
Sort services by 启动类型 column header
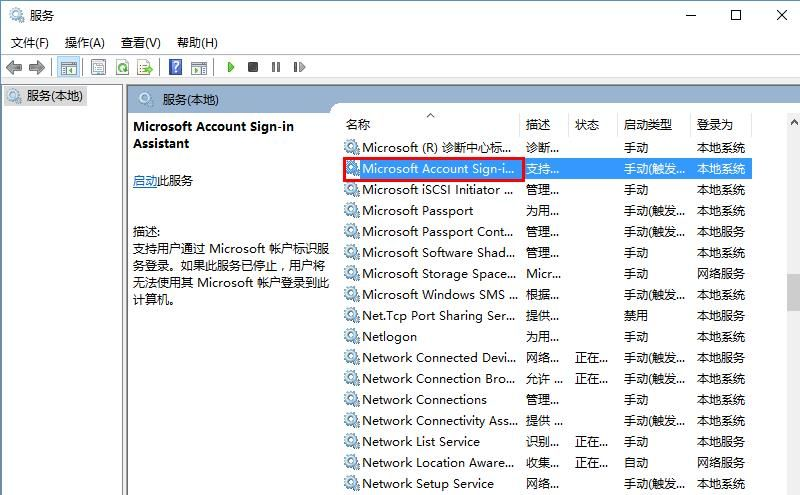(648, 125)
